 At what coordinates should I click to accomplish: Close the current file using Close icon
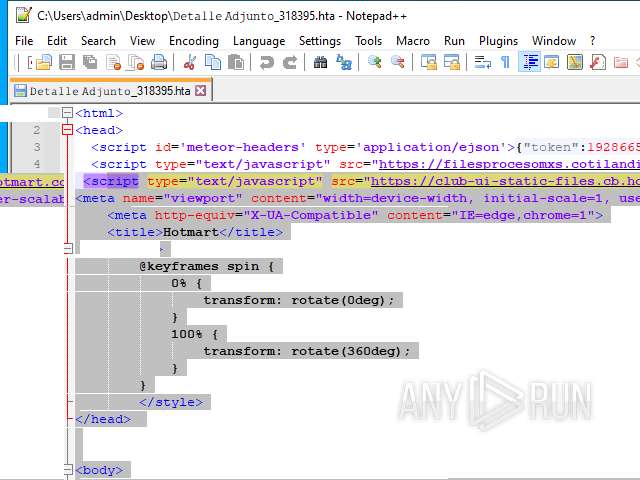(113, 62)
